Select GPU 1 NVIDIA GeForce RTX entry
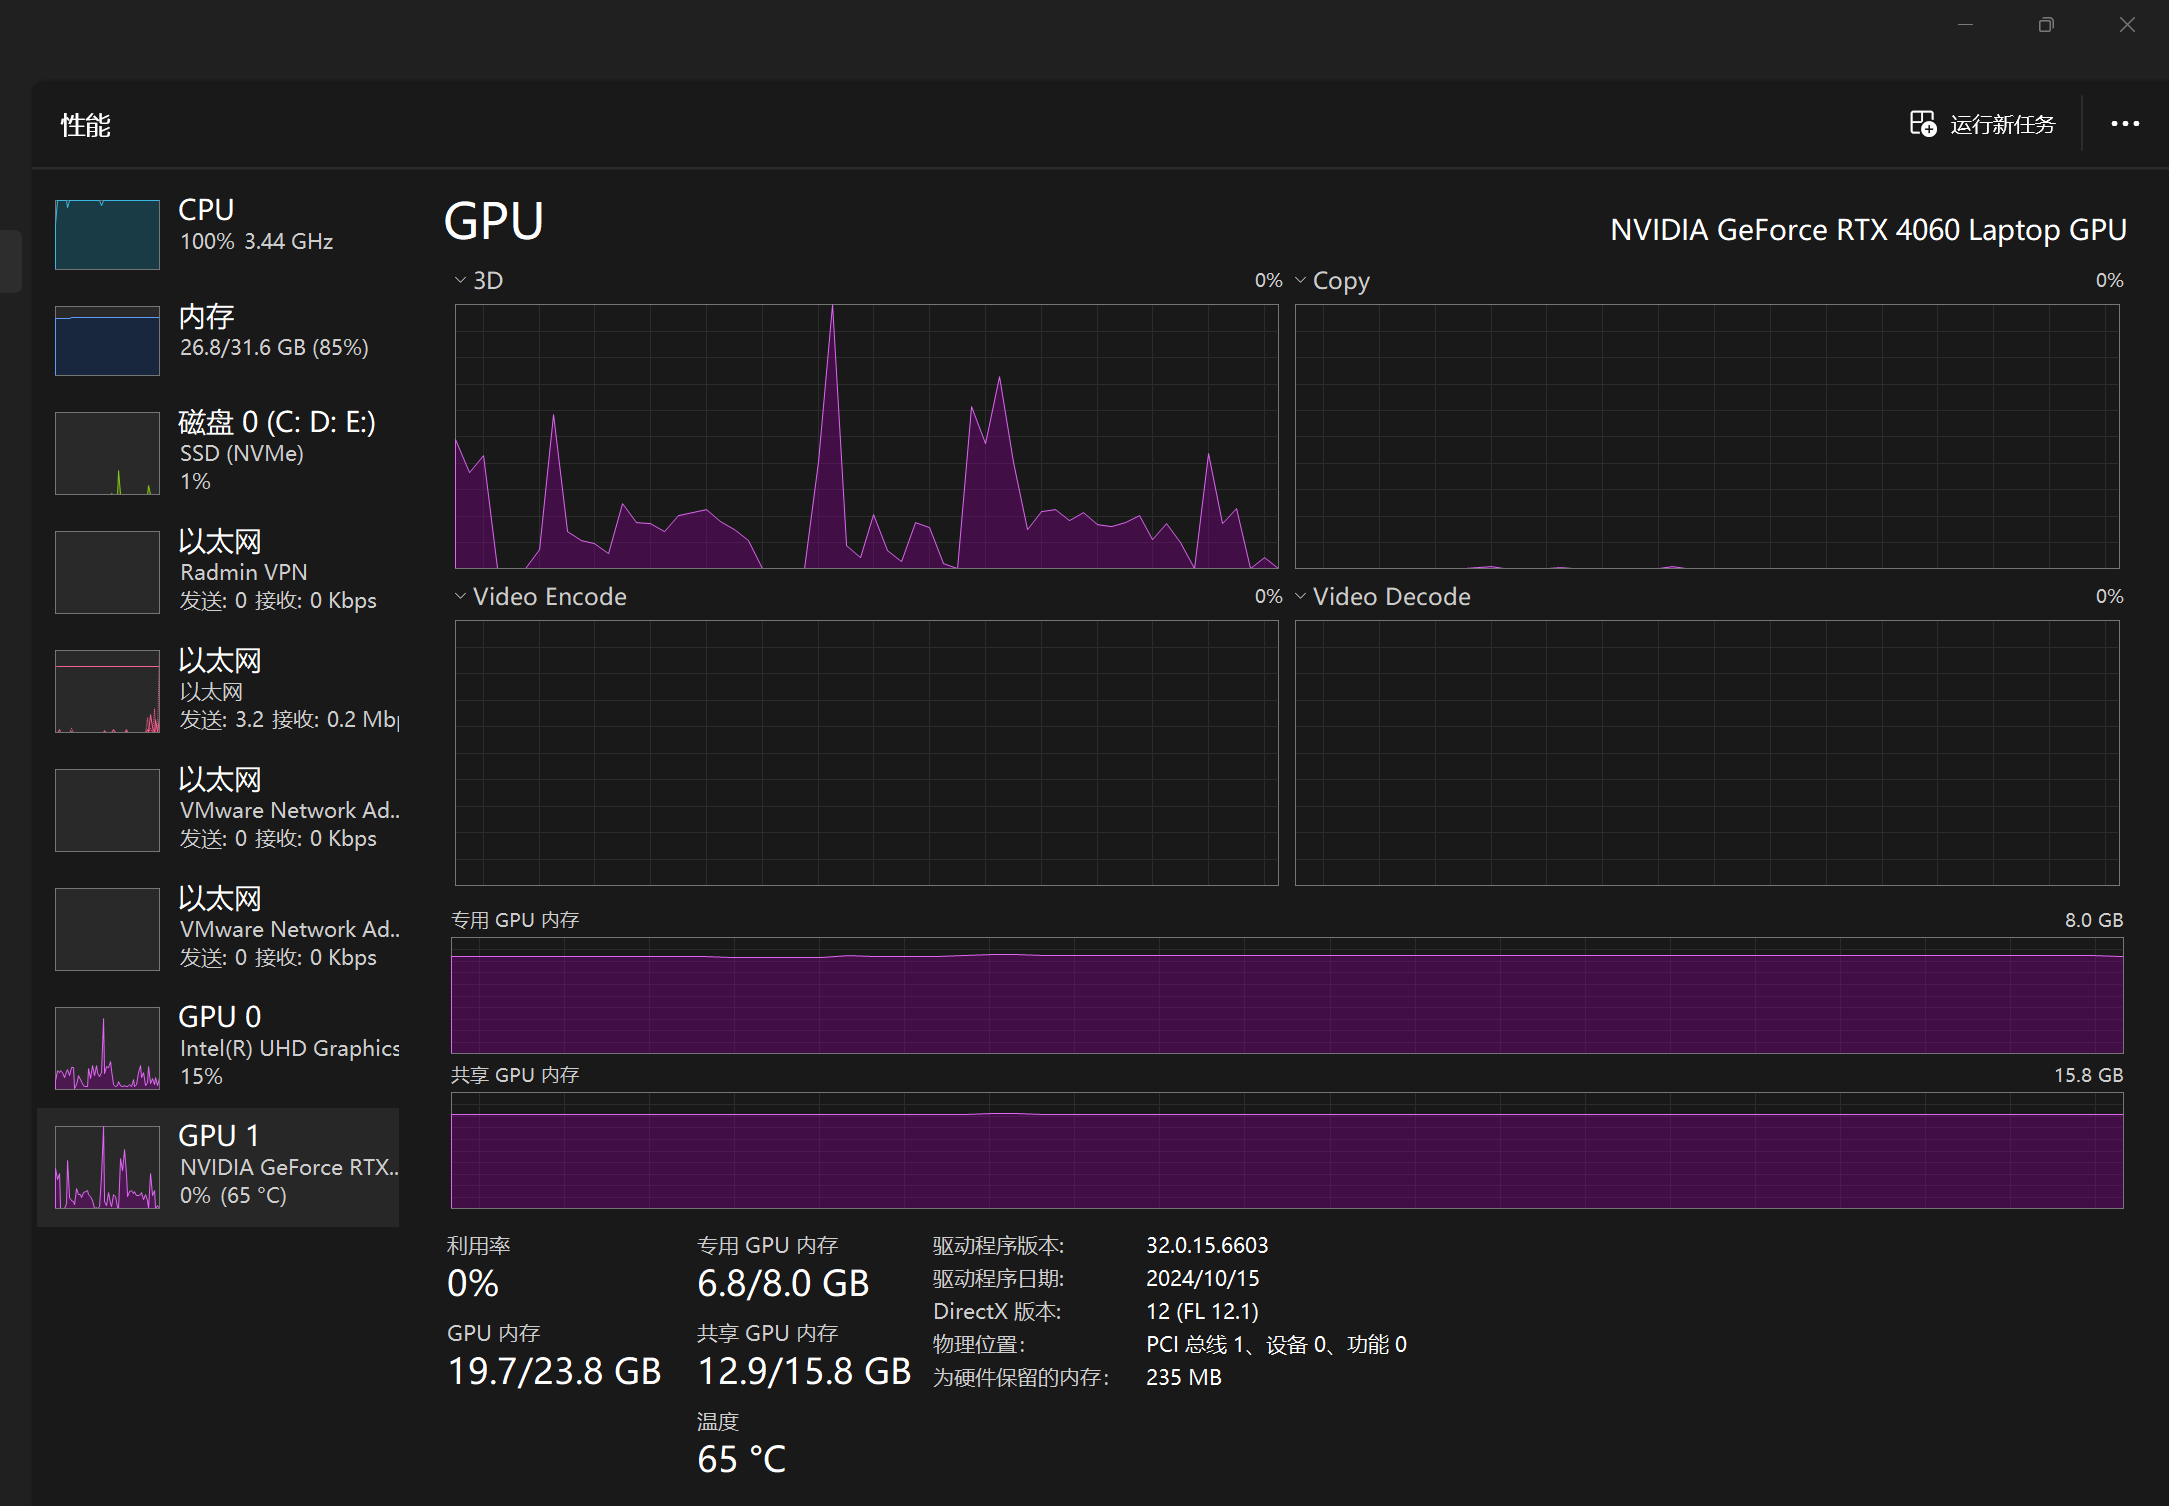 pyautogui.click(x=218, y=1166)
